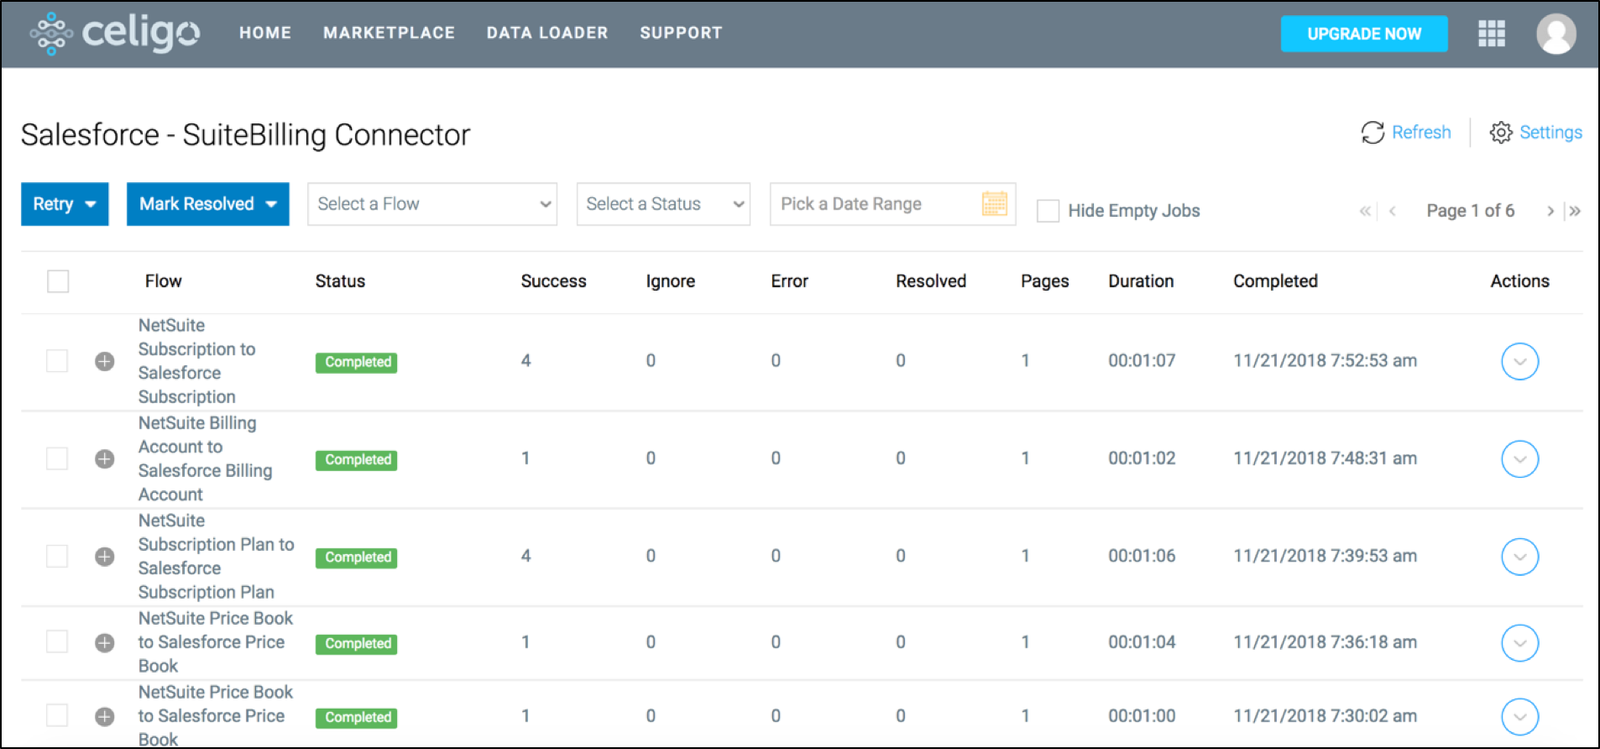Image resolution: width=1600 pixels, height=749 pixels.
Task: Go to the first page of jobs
Action: (x=1365, y=211)
